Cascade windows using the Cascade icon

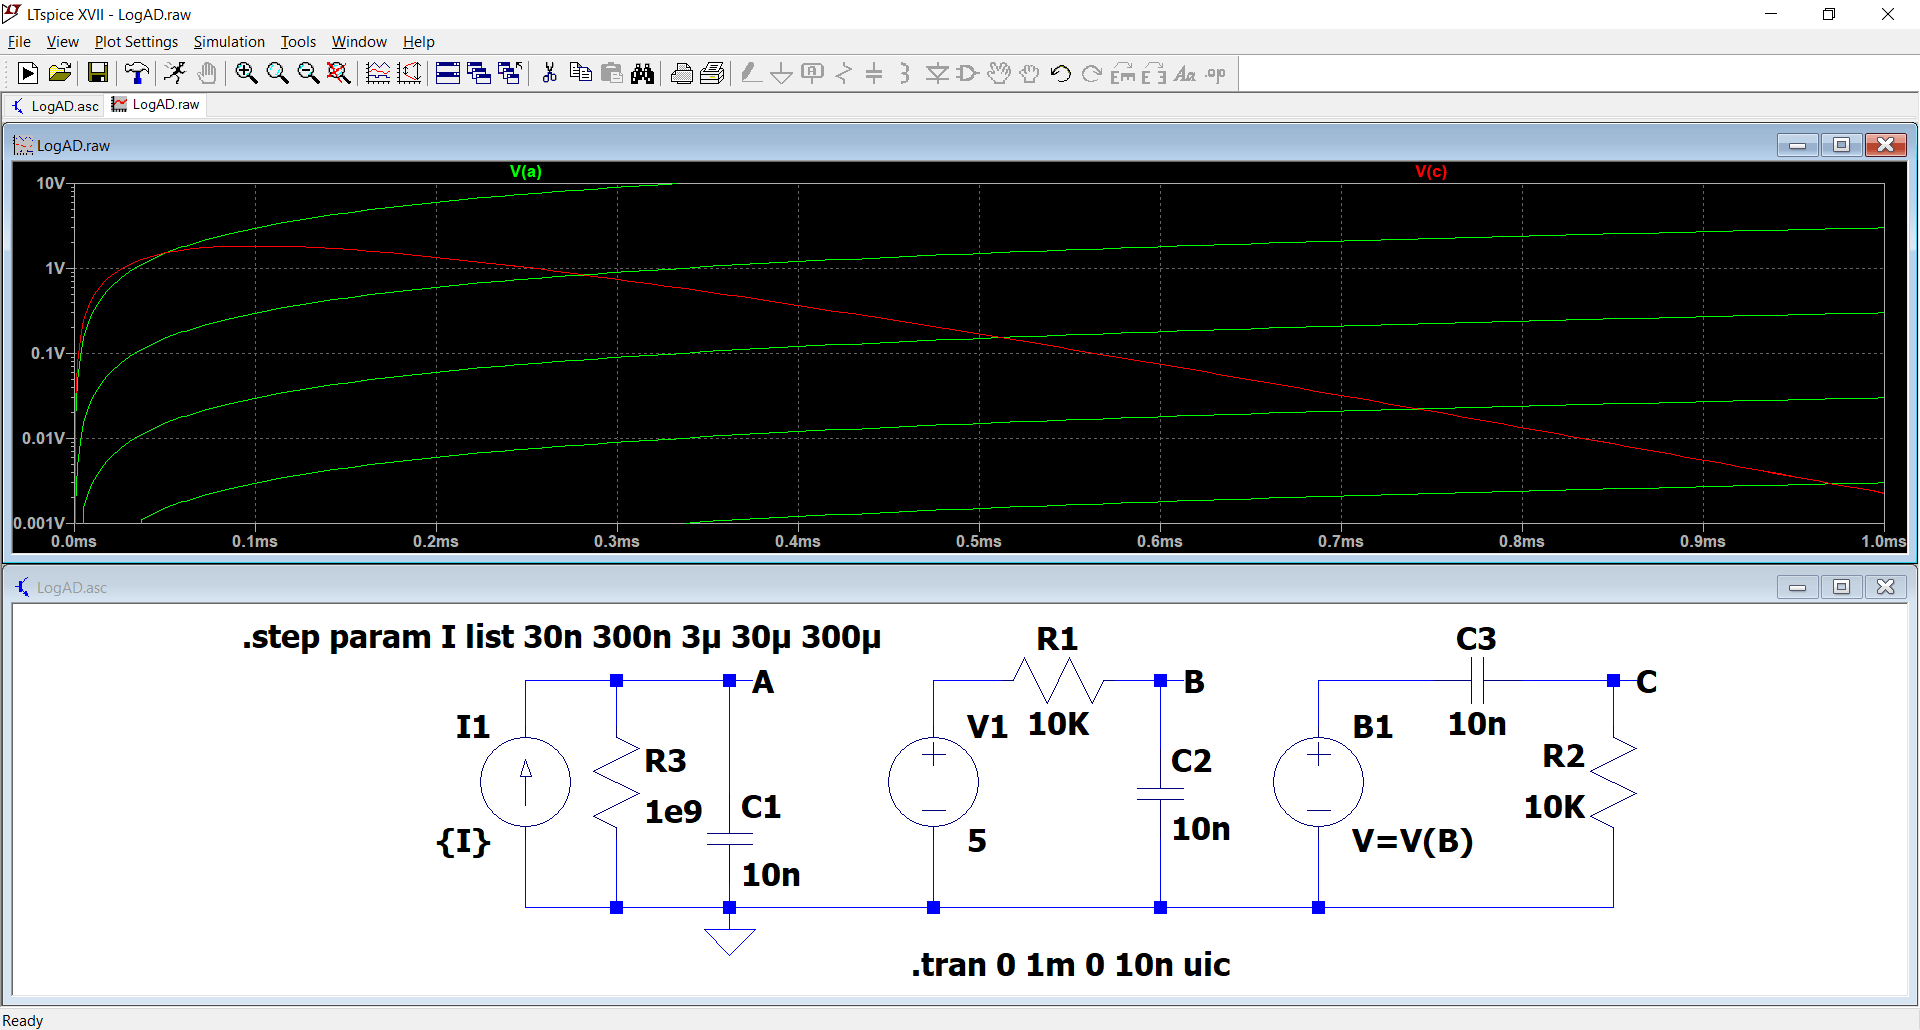tap(479, 73)
